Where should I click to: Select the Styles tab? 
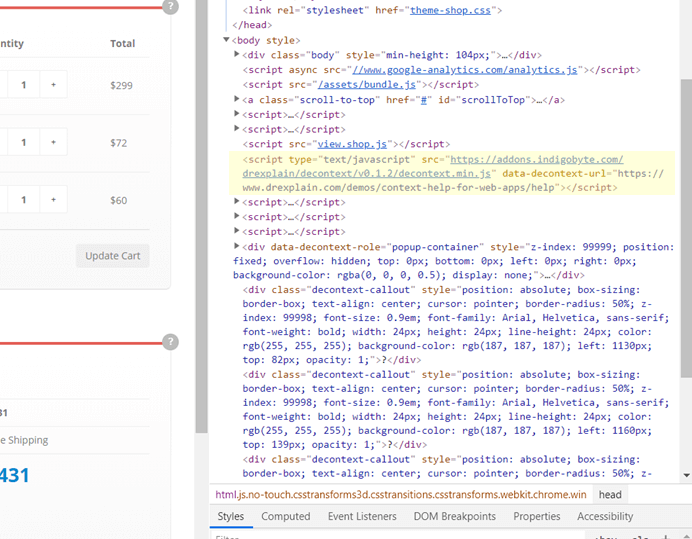pyautogui.click(x=231, y=516)
